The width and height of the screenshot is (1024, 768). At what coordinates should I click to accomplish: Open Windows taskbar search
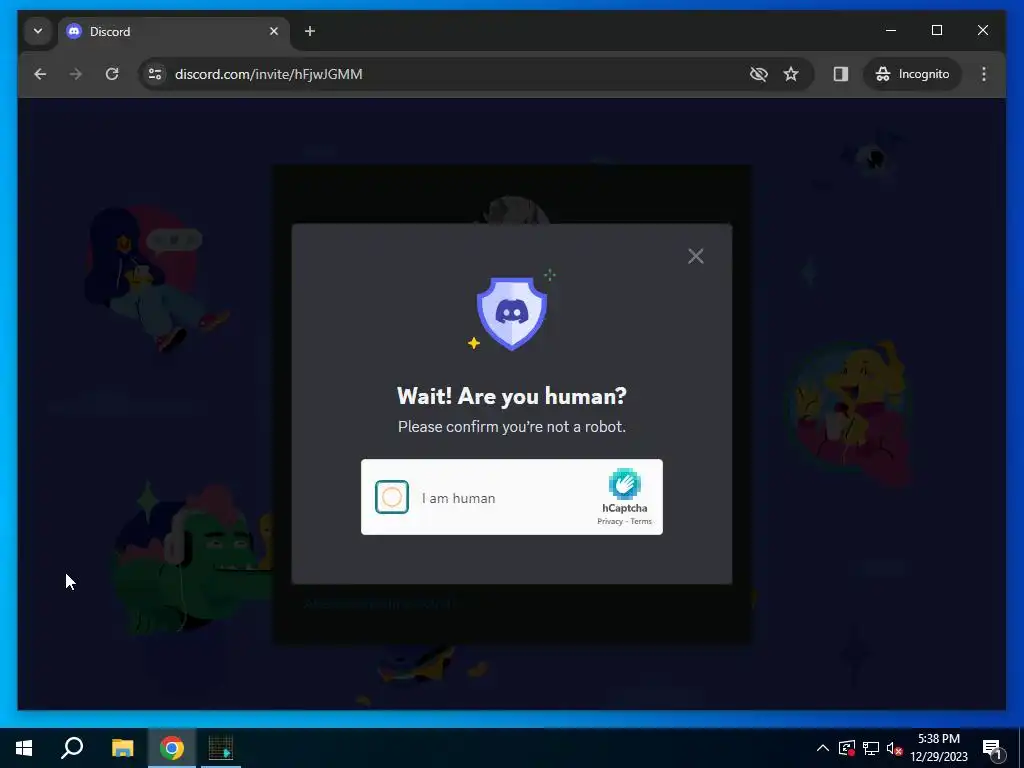[x=72, y=748]
